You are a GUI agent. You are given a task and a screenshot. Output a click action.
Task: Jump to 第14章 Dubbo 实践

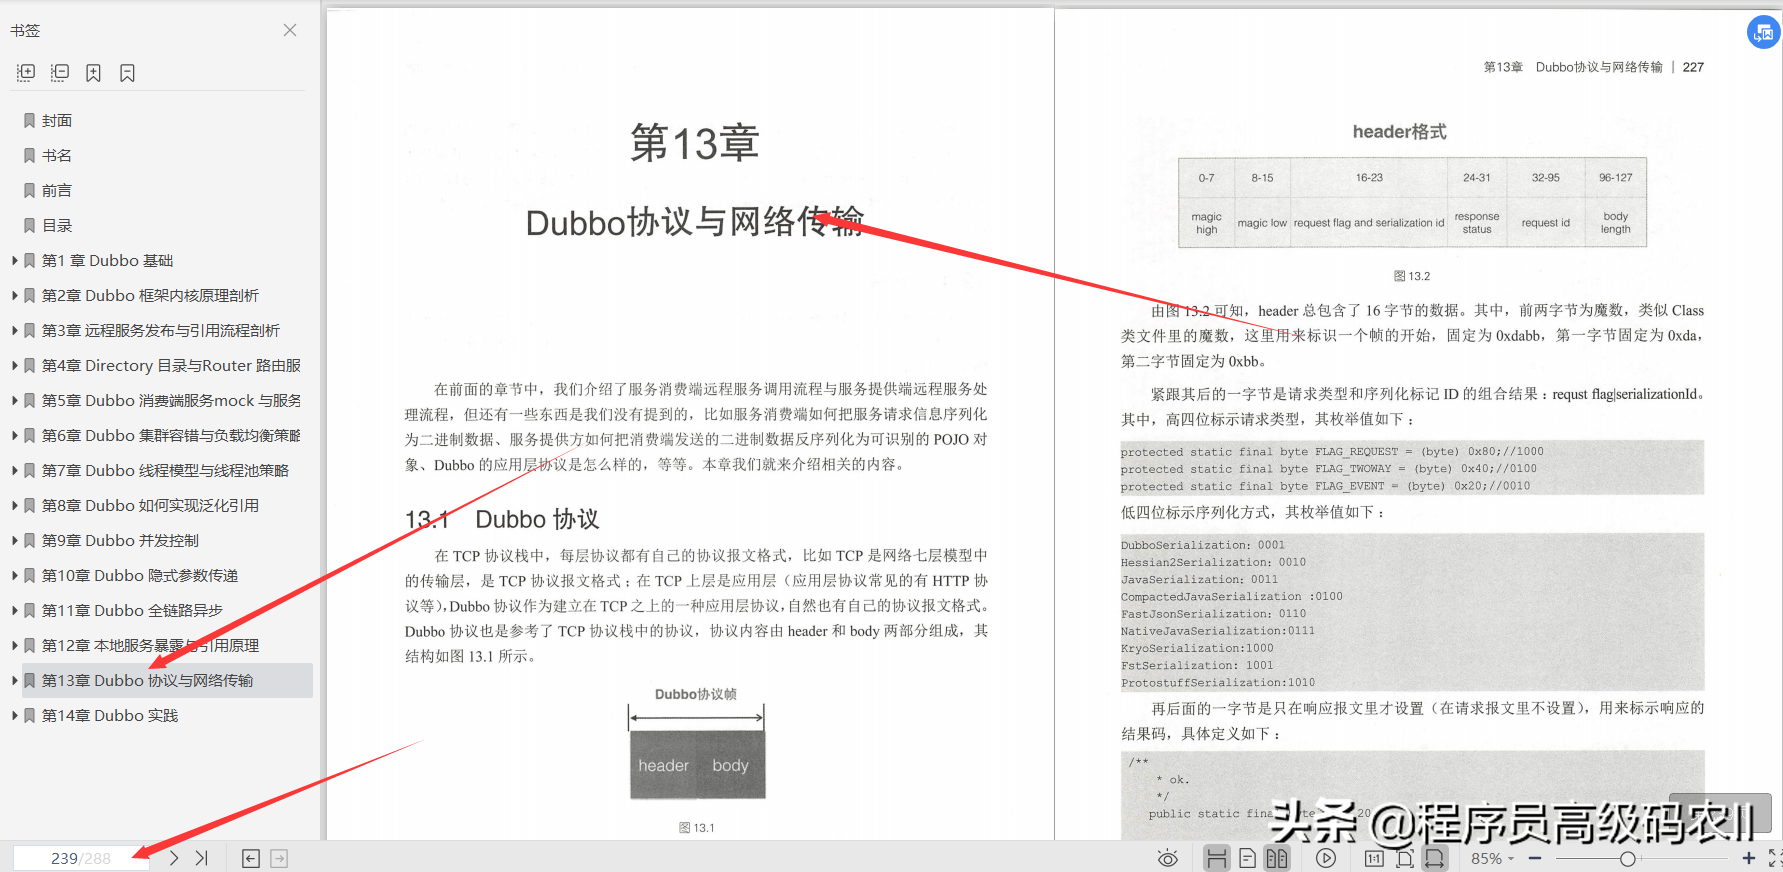tap(110, 715)
